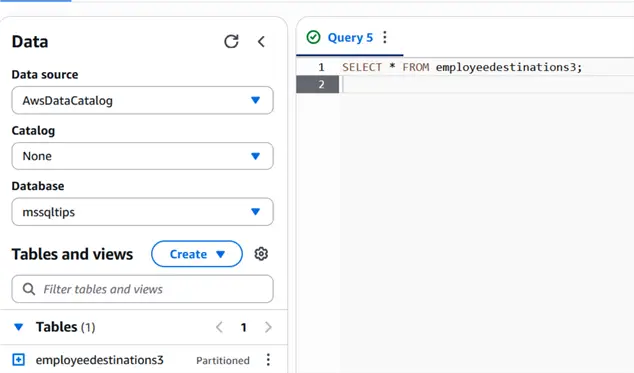Collapse the Data side panel
Image resolution: width=634 pixels, height=373 pixels.
pyautogui.click(x=261, y=41)
